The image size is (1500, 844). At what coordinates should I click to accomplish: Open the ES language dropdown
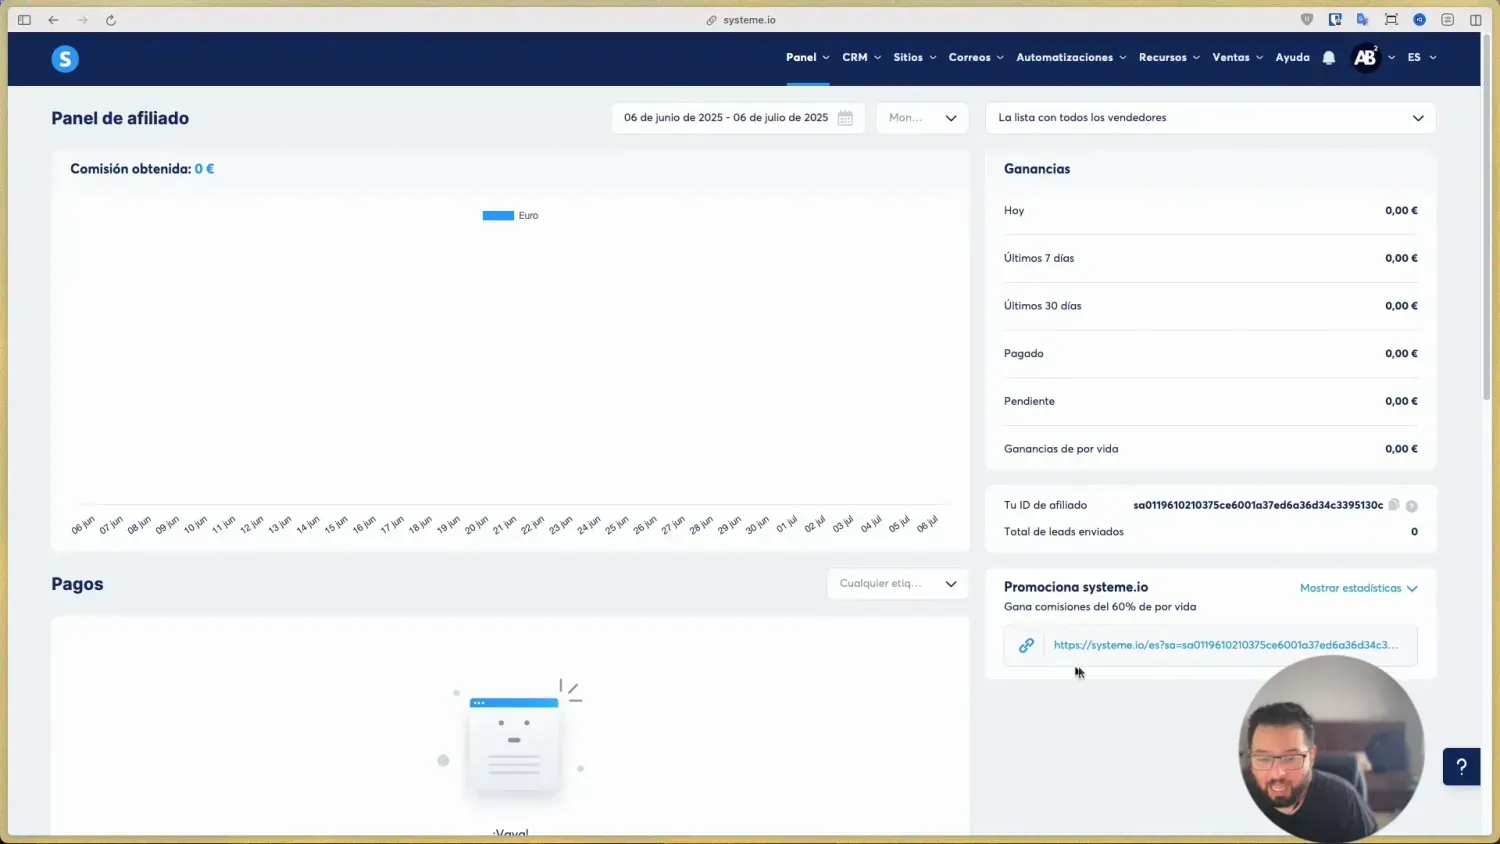coord(1422,58)
